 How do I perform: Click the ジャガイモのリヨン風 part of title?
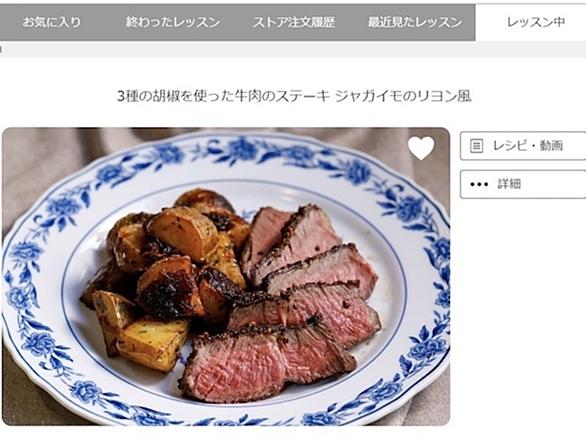tap(403, 96)
